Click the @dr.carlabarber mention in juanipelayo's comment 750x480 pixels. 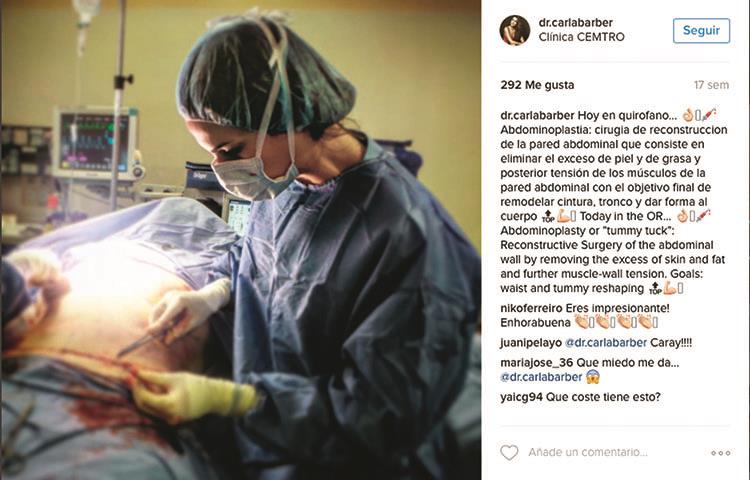tap(606, 343)
